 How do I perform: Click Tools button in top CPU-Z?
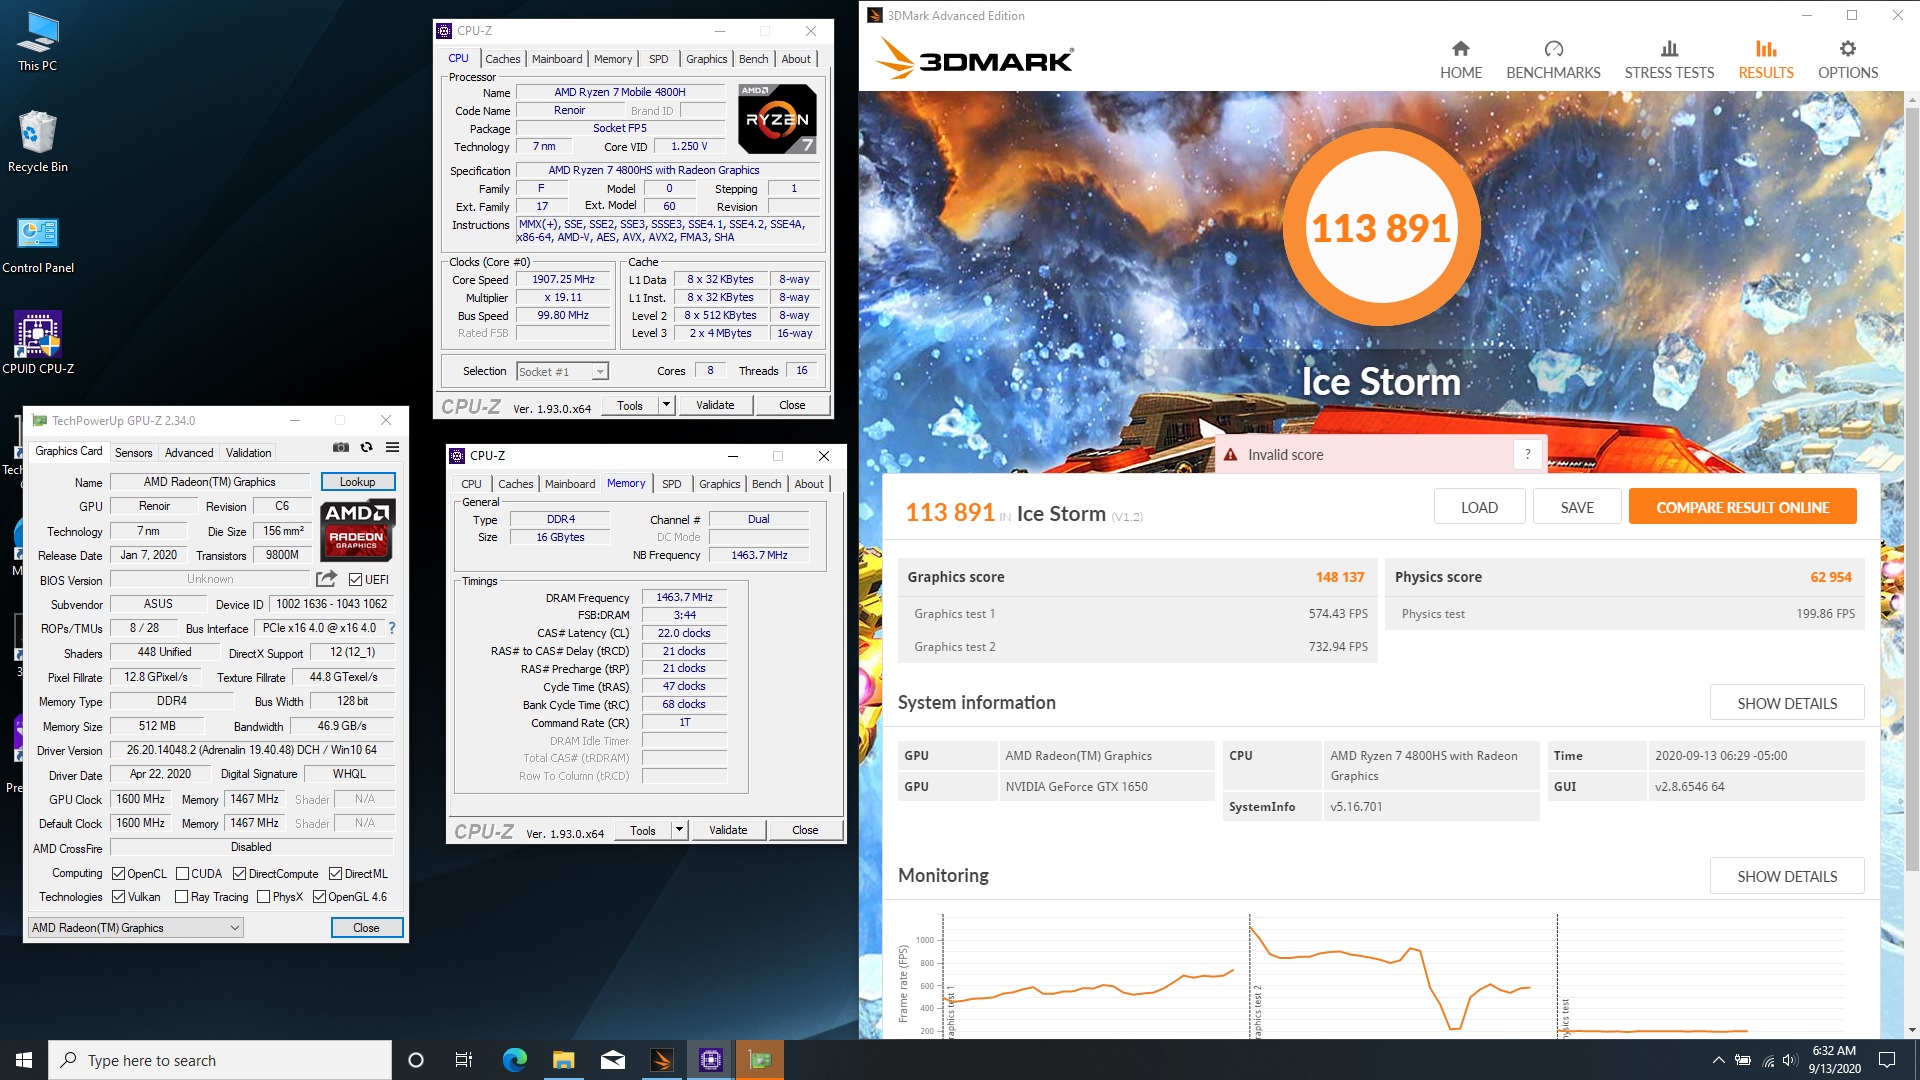pos(630,405)
